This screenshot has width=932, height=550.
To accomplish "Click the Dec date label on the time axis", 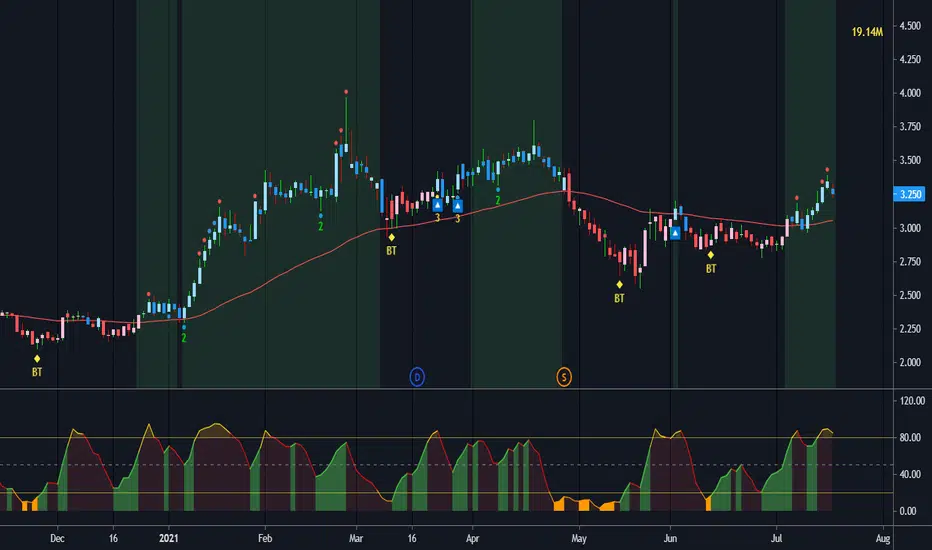I will (x=57, y=539).
